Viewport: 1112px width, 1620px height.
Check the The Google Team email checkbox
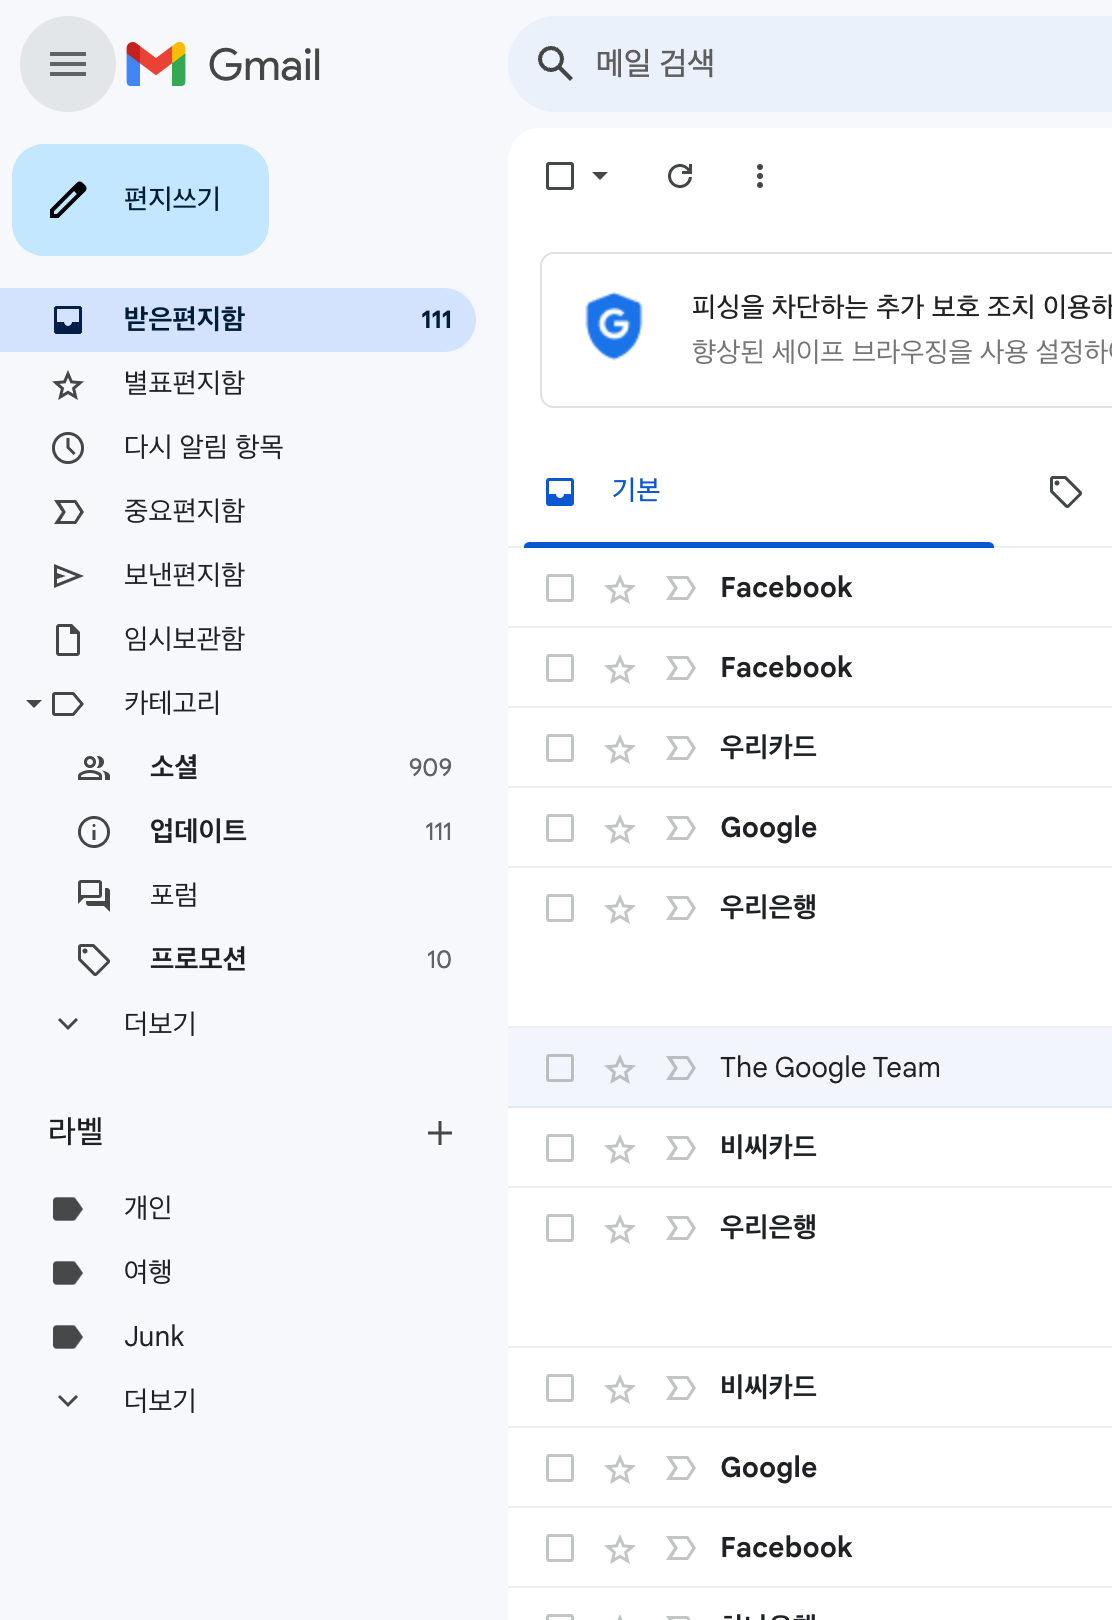[560, 1068]
